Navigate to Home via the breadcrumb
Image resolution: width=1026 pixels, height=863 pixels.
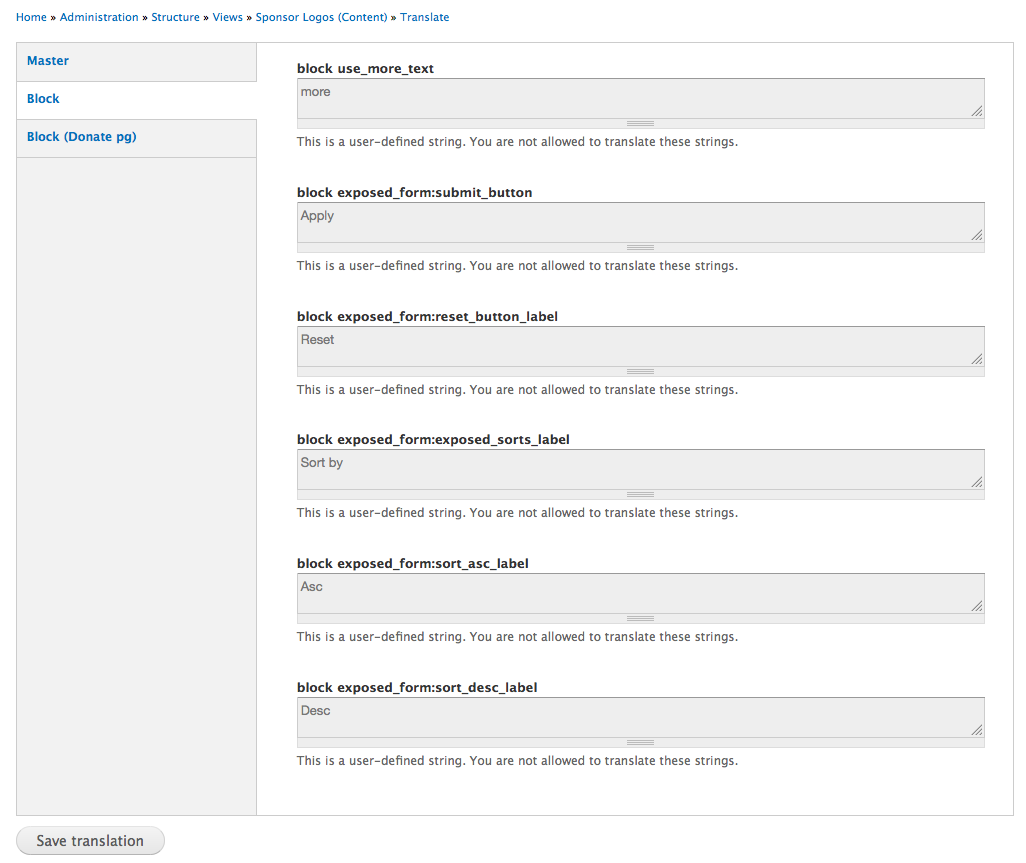(x=31, y=17)
